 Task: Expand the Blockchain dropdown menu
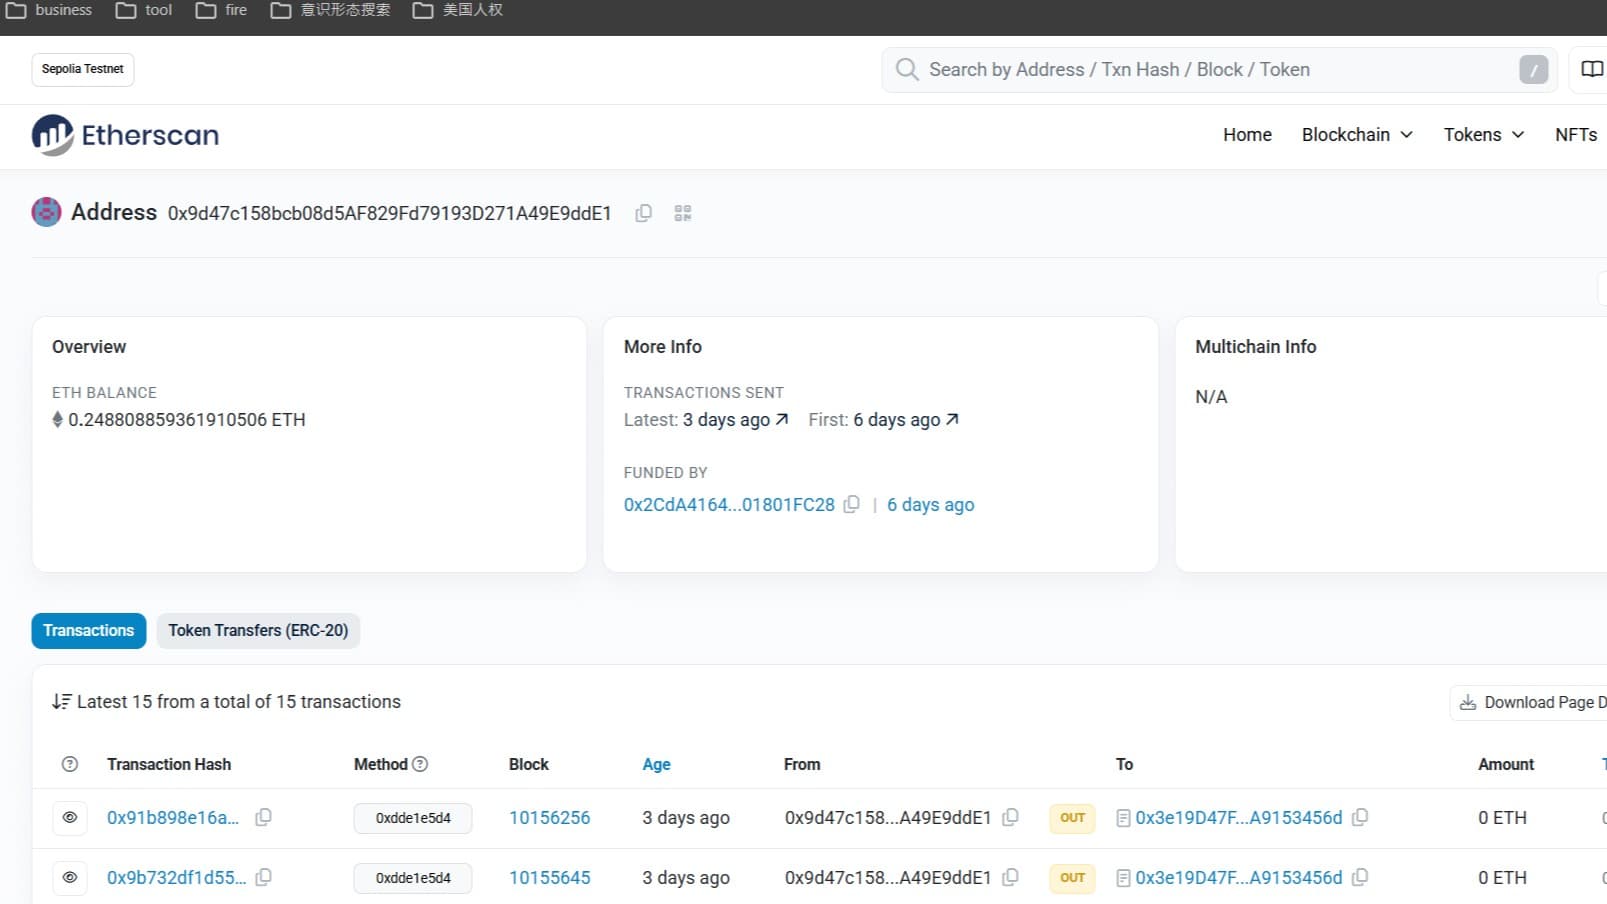(x=1356, y=135)
